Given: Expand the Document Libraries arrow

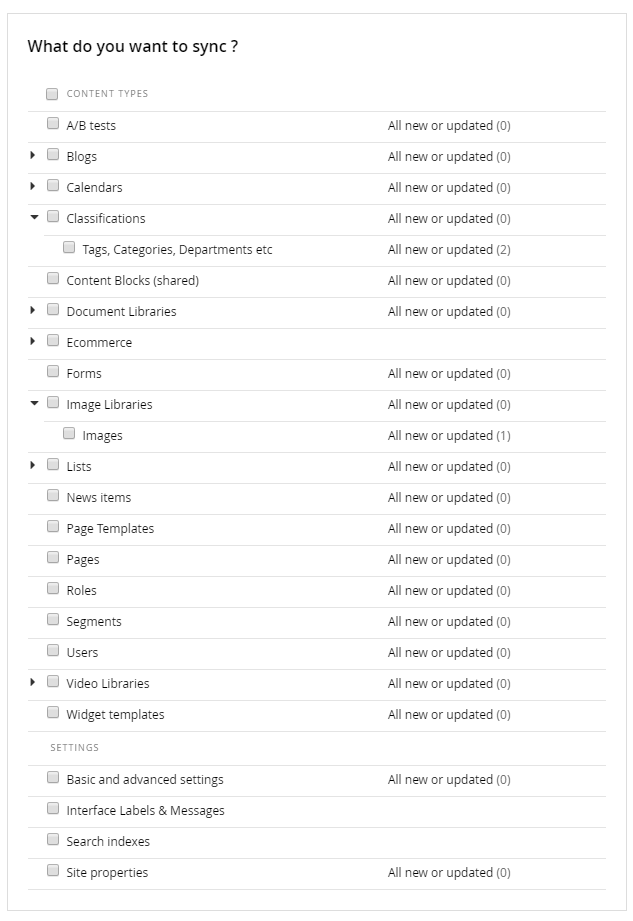Looking at the screenshot, I should [x=33, y=310].
